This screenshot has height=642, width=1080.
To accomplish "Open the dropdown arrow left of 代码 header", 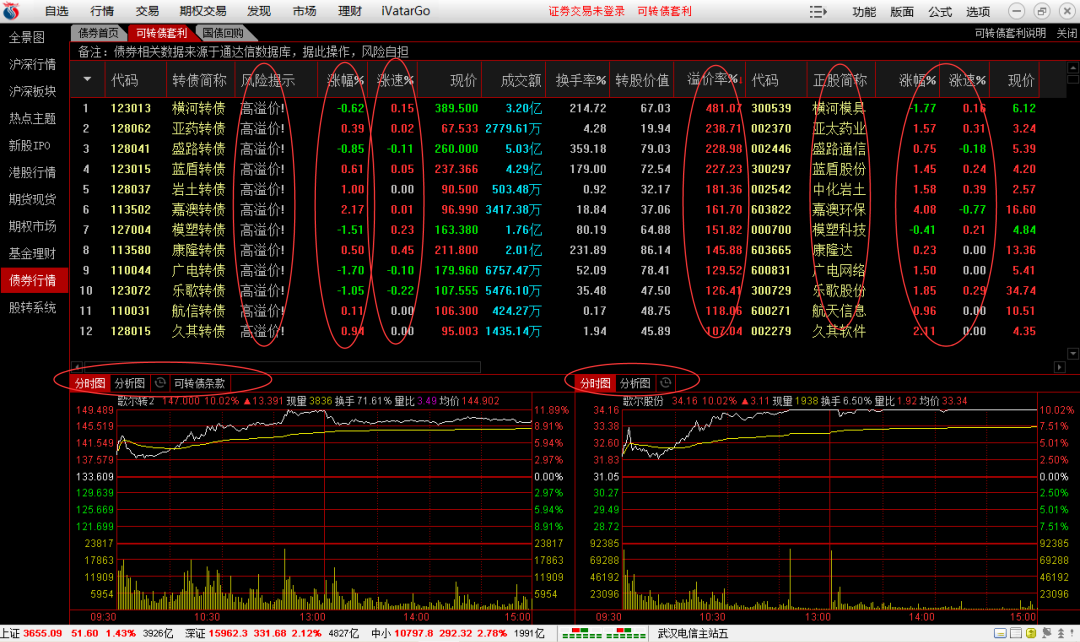I will pos(87,80).
